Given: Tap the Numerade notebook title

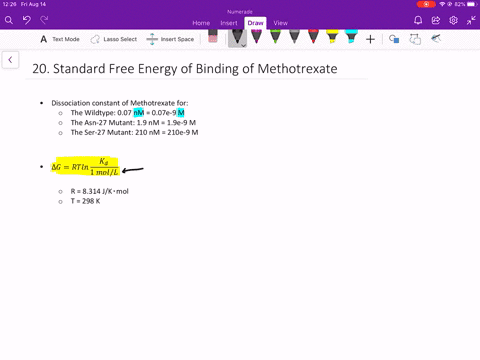Looking at the screenshot, I should 240,12.
